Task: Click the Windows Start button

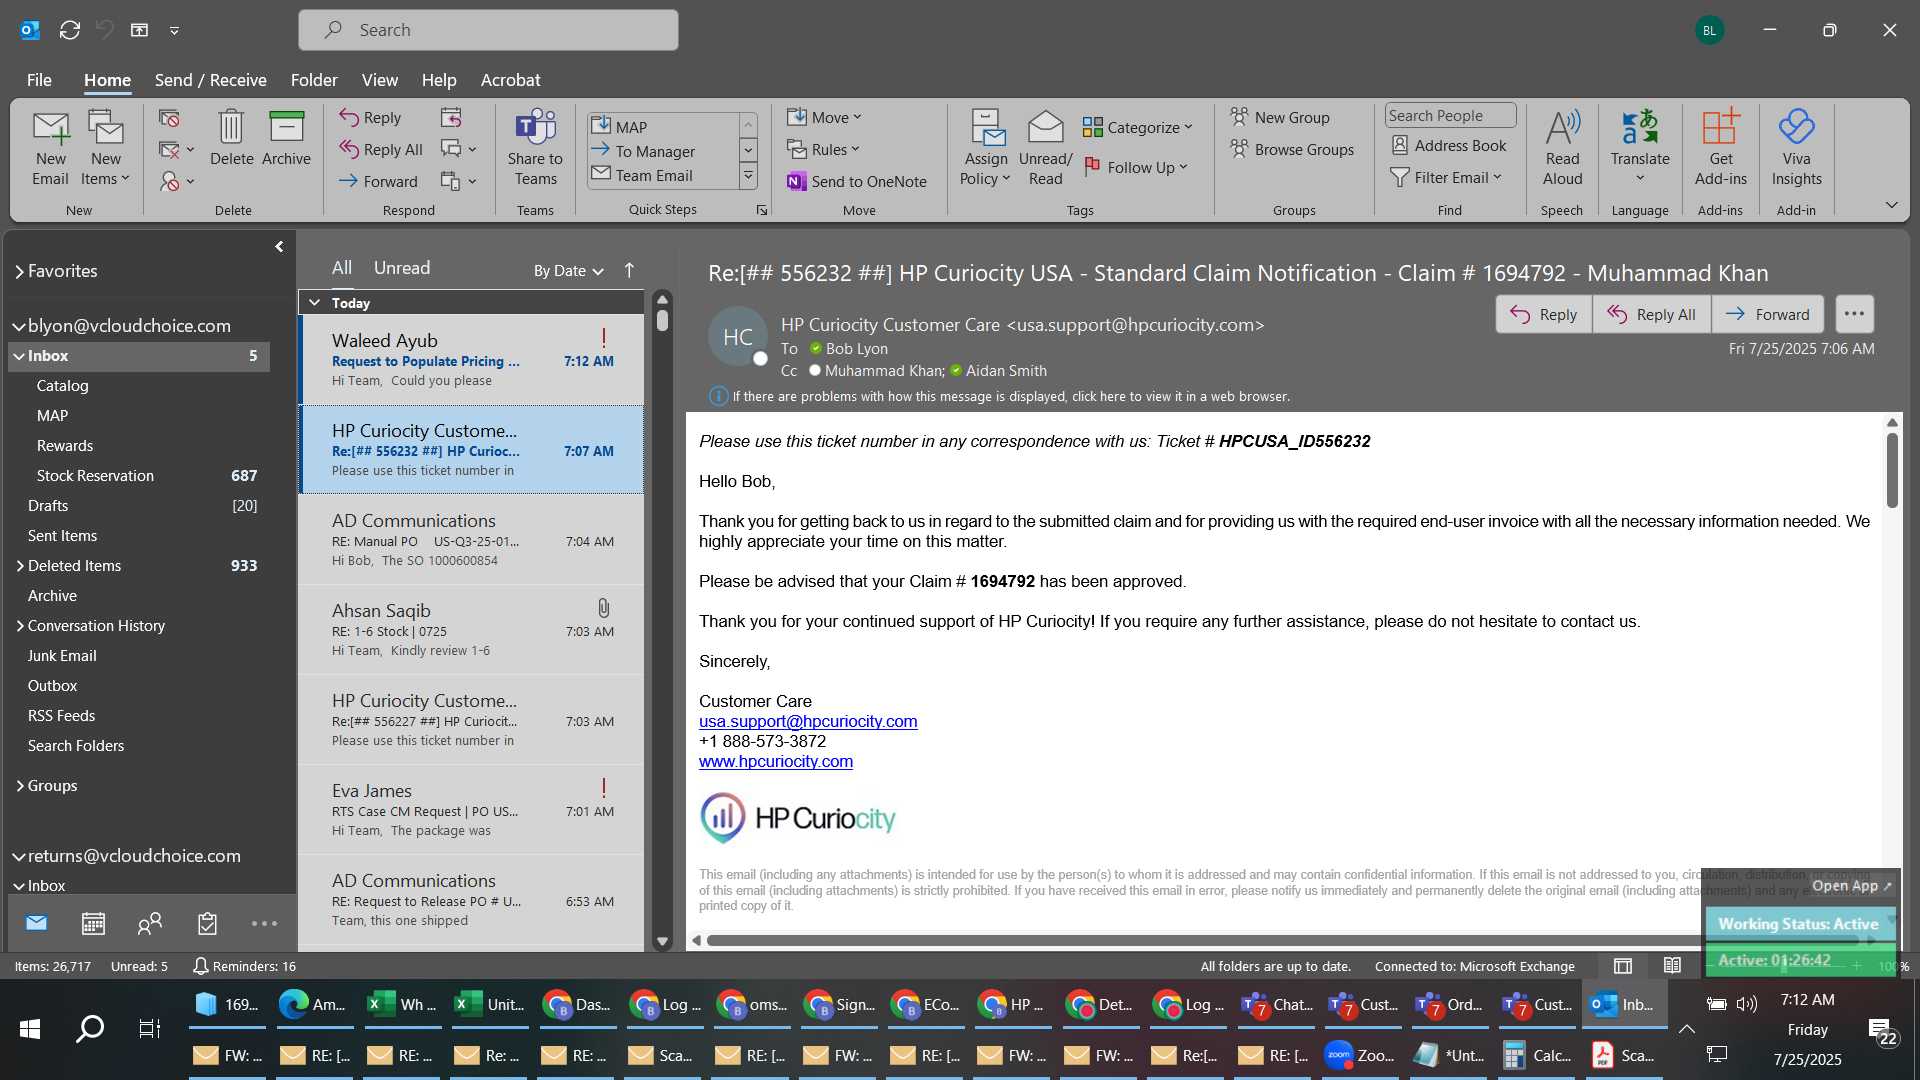Action: [x=30, y=1029]
